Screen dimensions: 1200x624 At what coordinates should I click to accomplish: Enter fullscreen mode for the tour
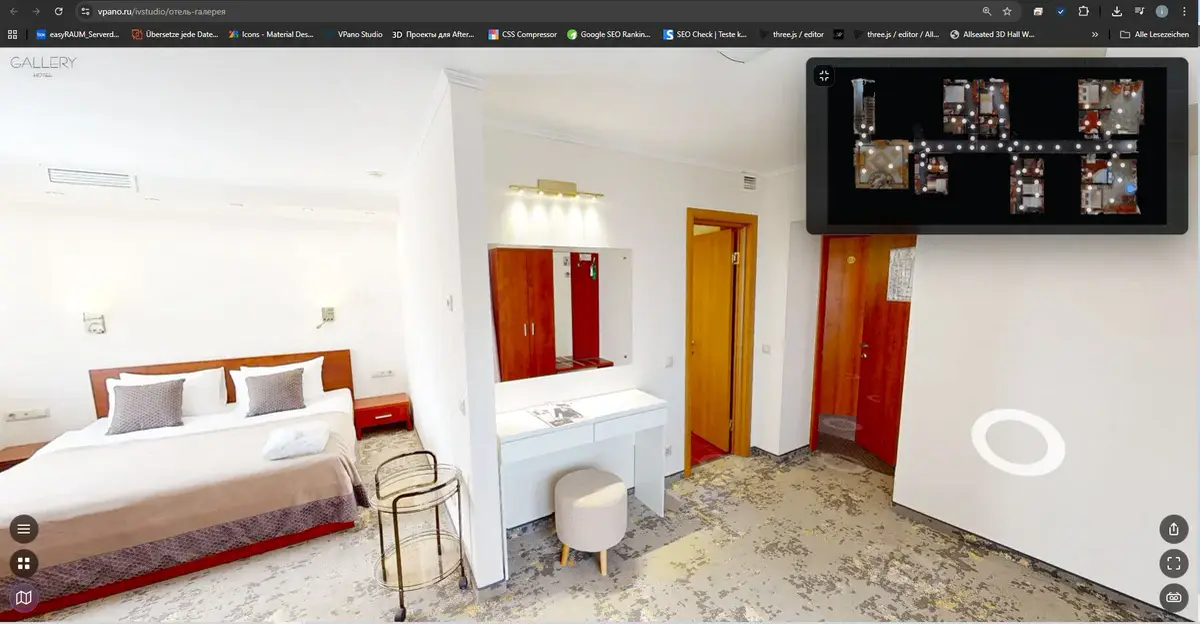[1174, 564]
